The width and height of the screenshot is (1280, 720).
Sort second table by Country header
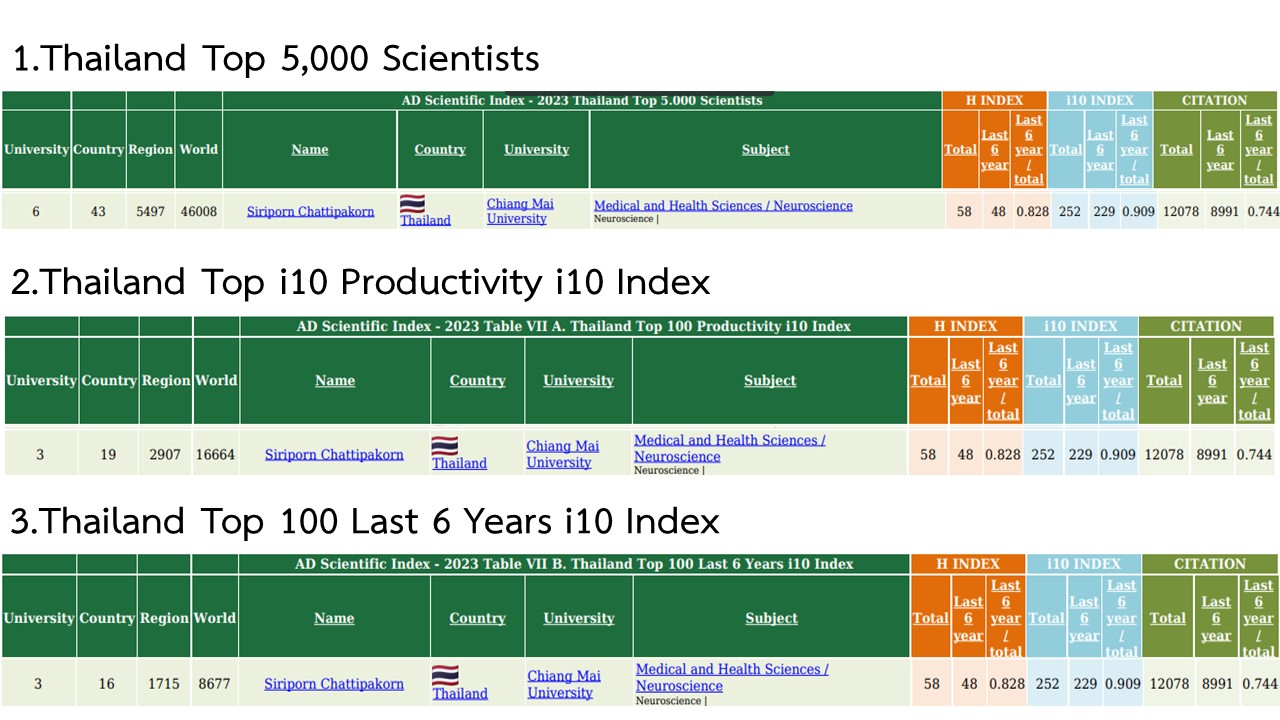(x=478, y=380)
